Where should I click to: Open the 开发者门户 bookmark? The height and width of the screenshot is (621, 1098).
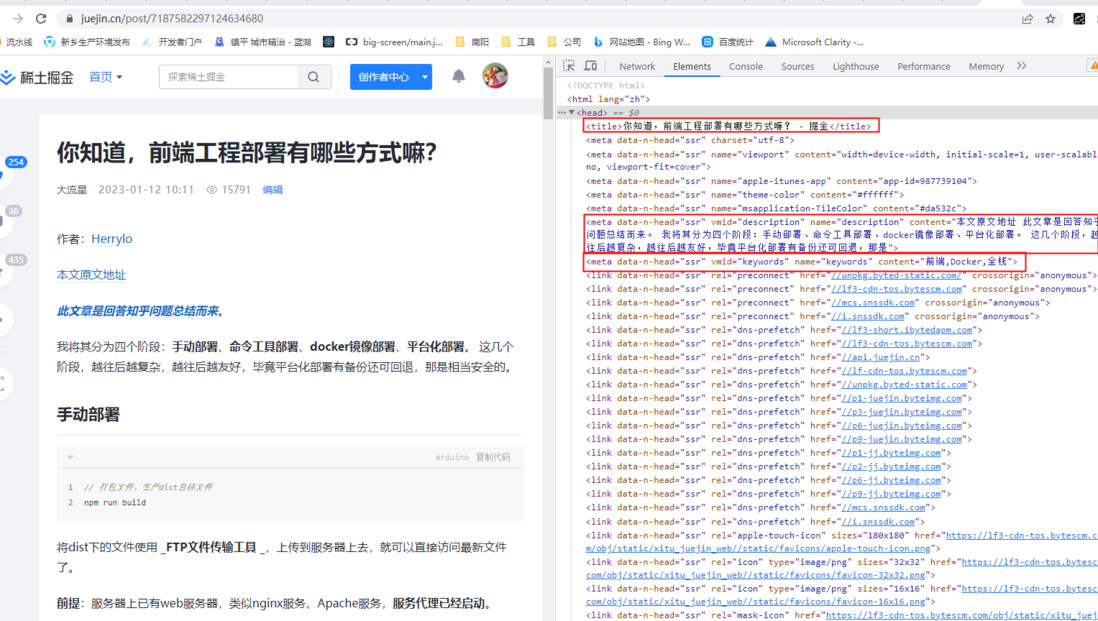[172, 42]
